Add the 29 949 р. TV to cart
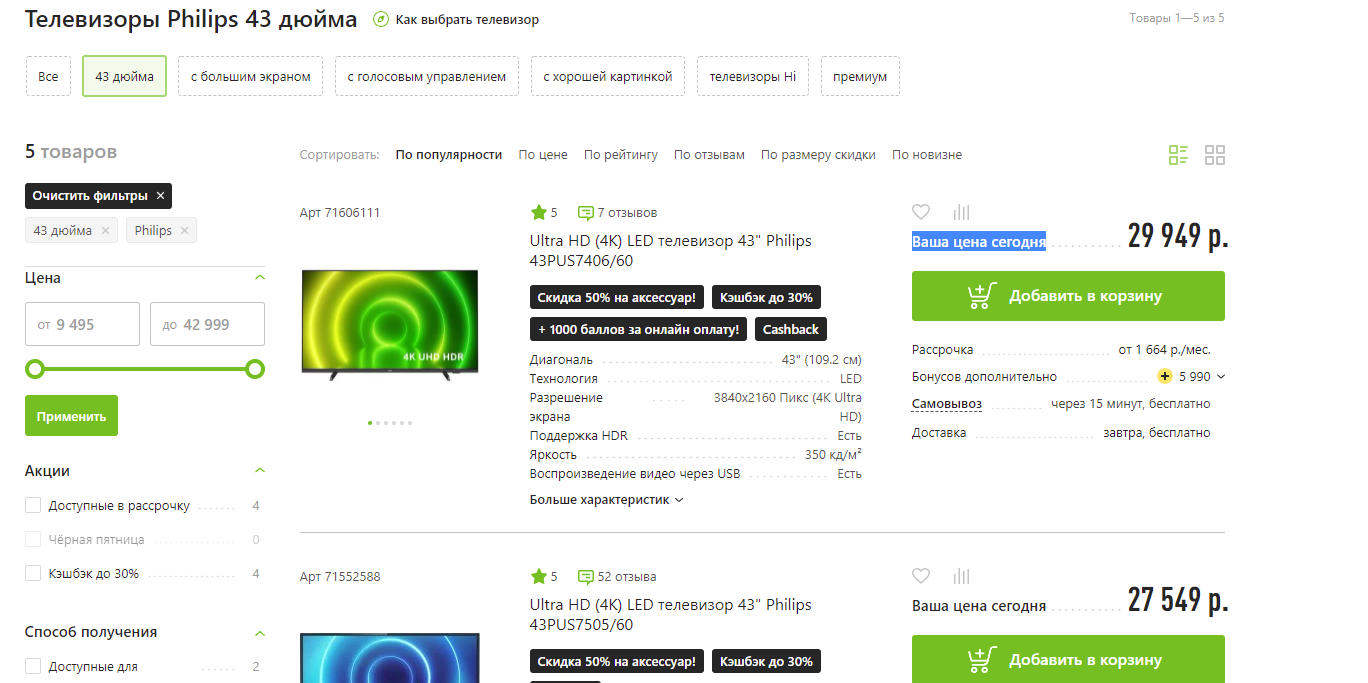Screen dimensions: 1368x683 pos(1068,296)
